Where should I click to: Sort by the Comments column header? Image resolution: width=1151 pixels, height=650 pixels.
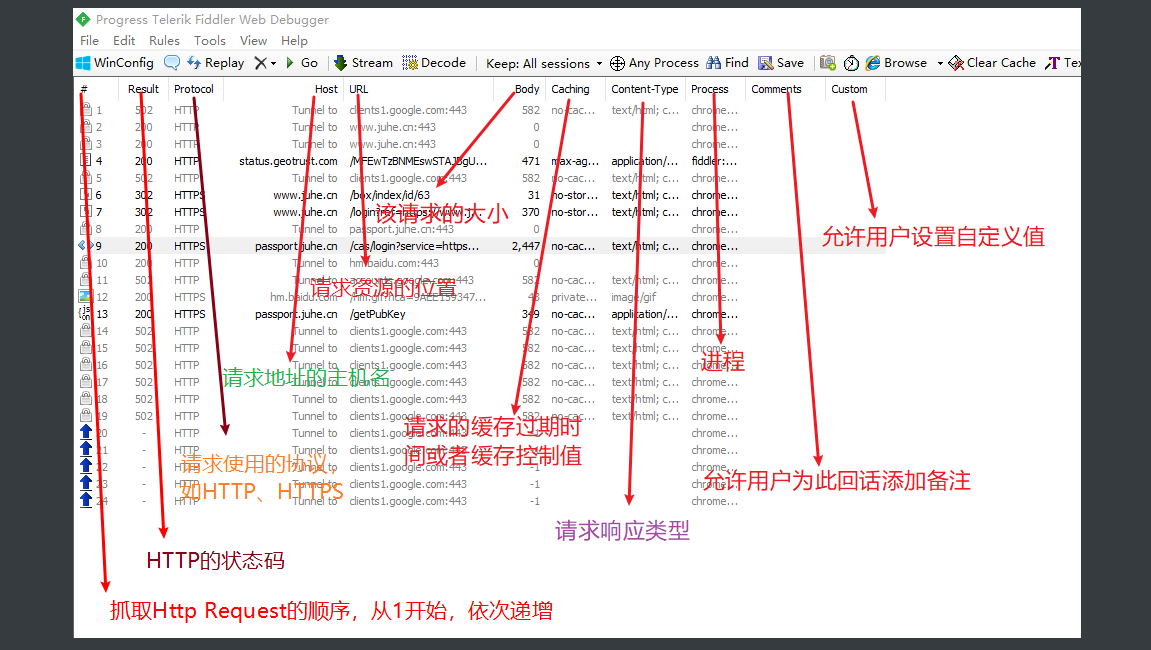785,89
